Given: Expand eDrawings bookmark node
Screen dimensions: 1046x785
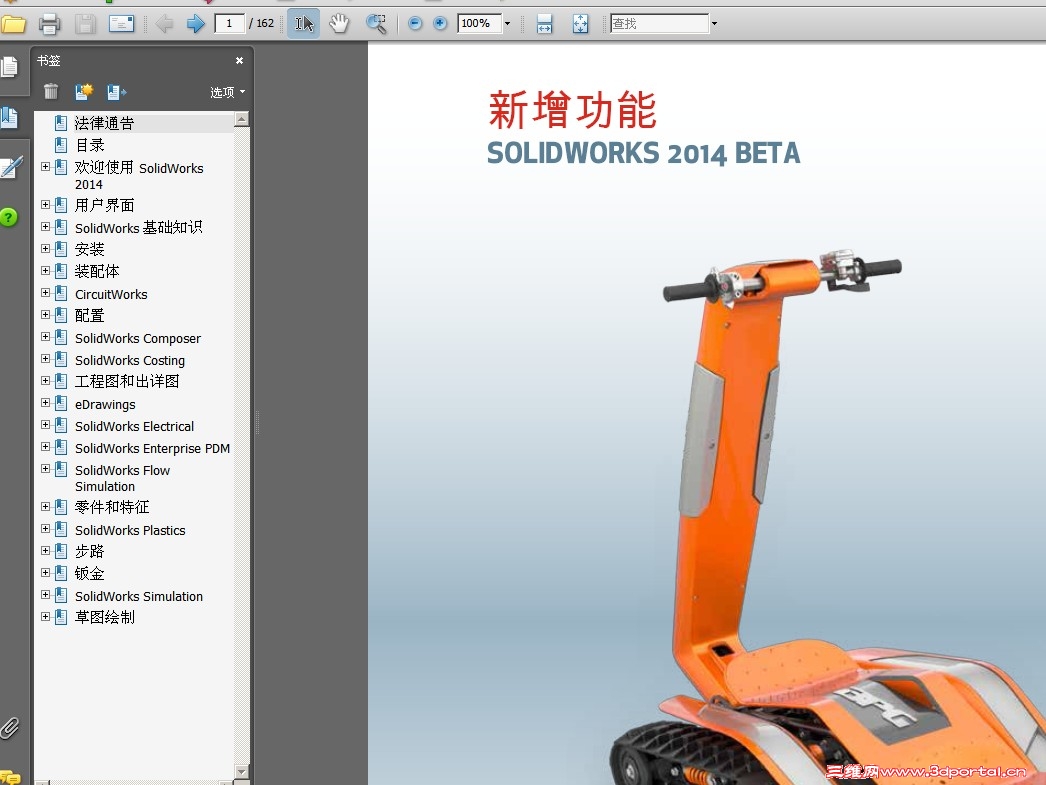Looking at the screenshot, I should (x=45, y=403).
